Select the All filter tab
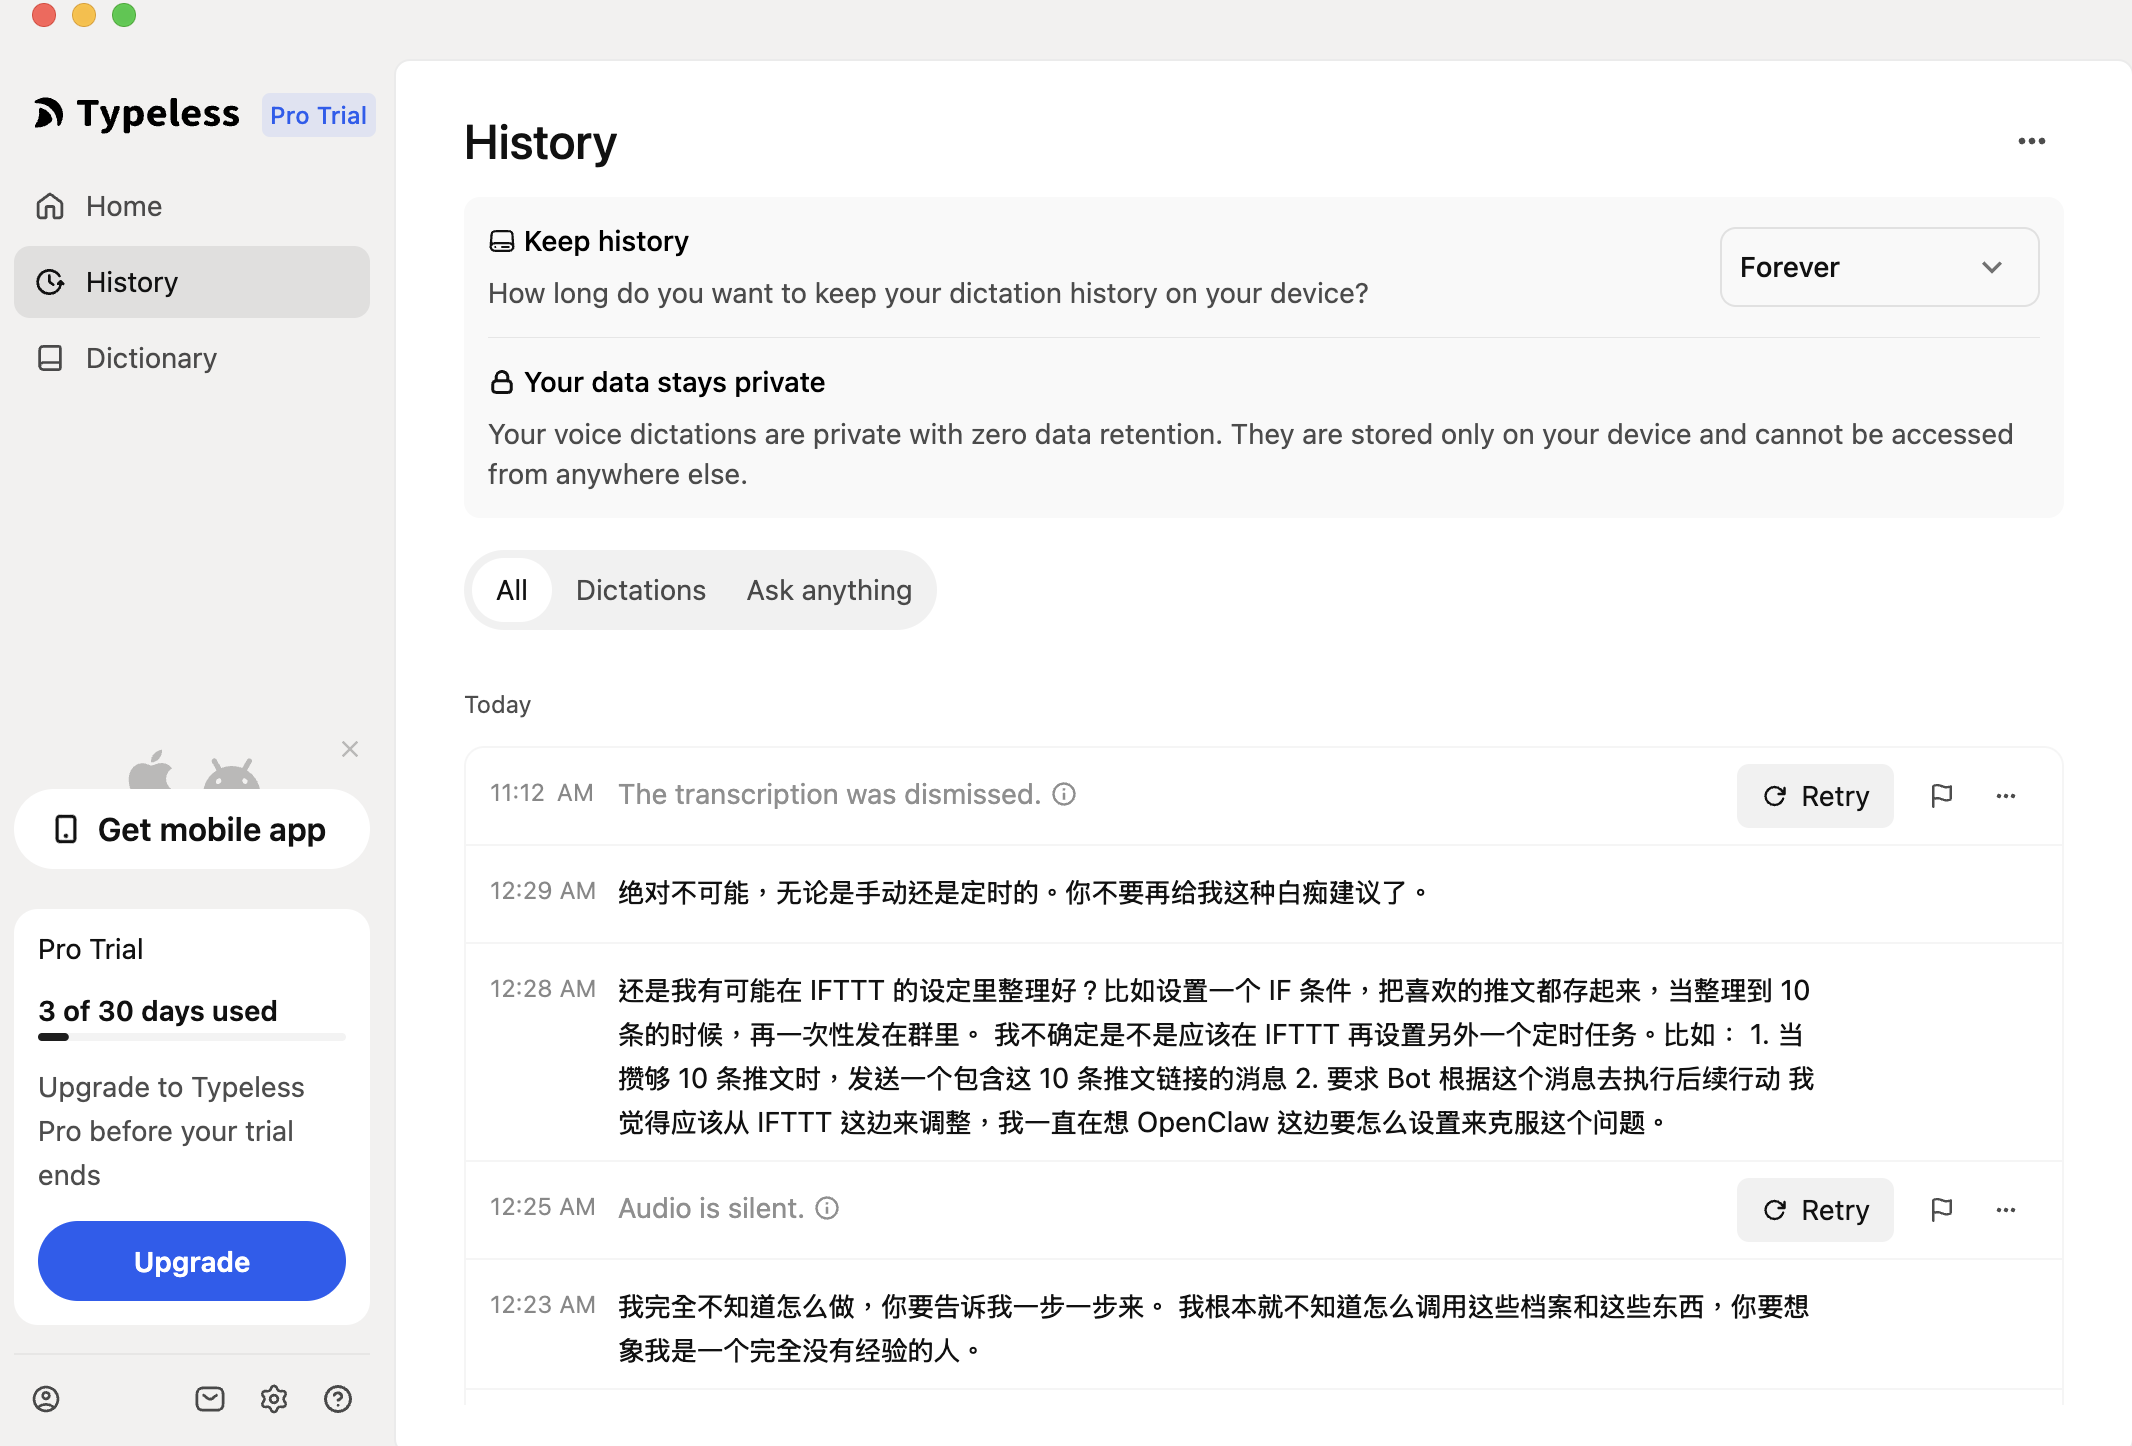2132x1446 pixels. pos(511,590)
